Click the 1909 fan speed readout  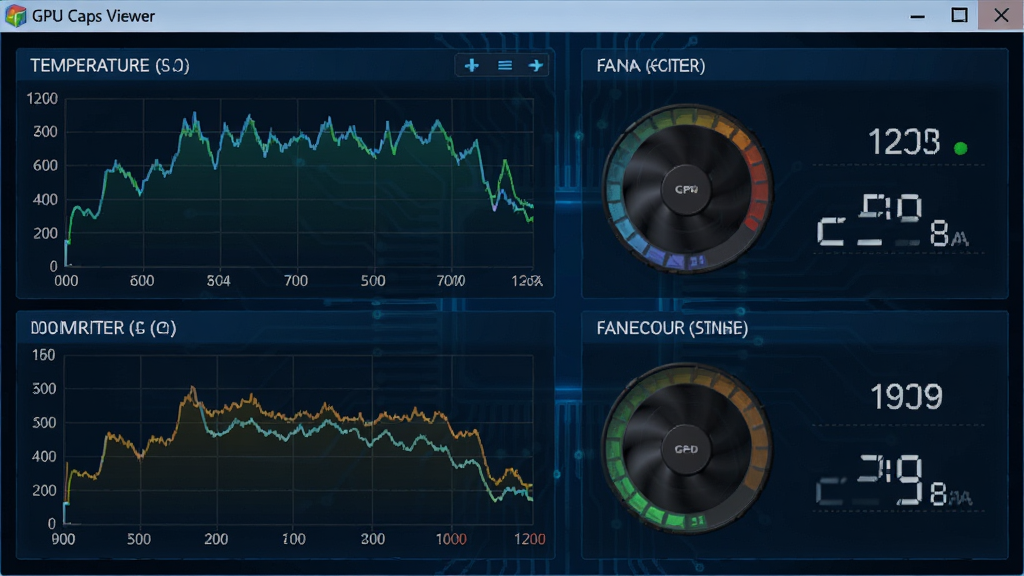906,396
